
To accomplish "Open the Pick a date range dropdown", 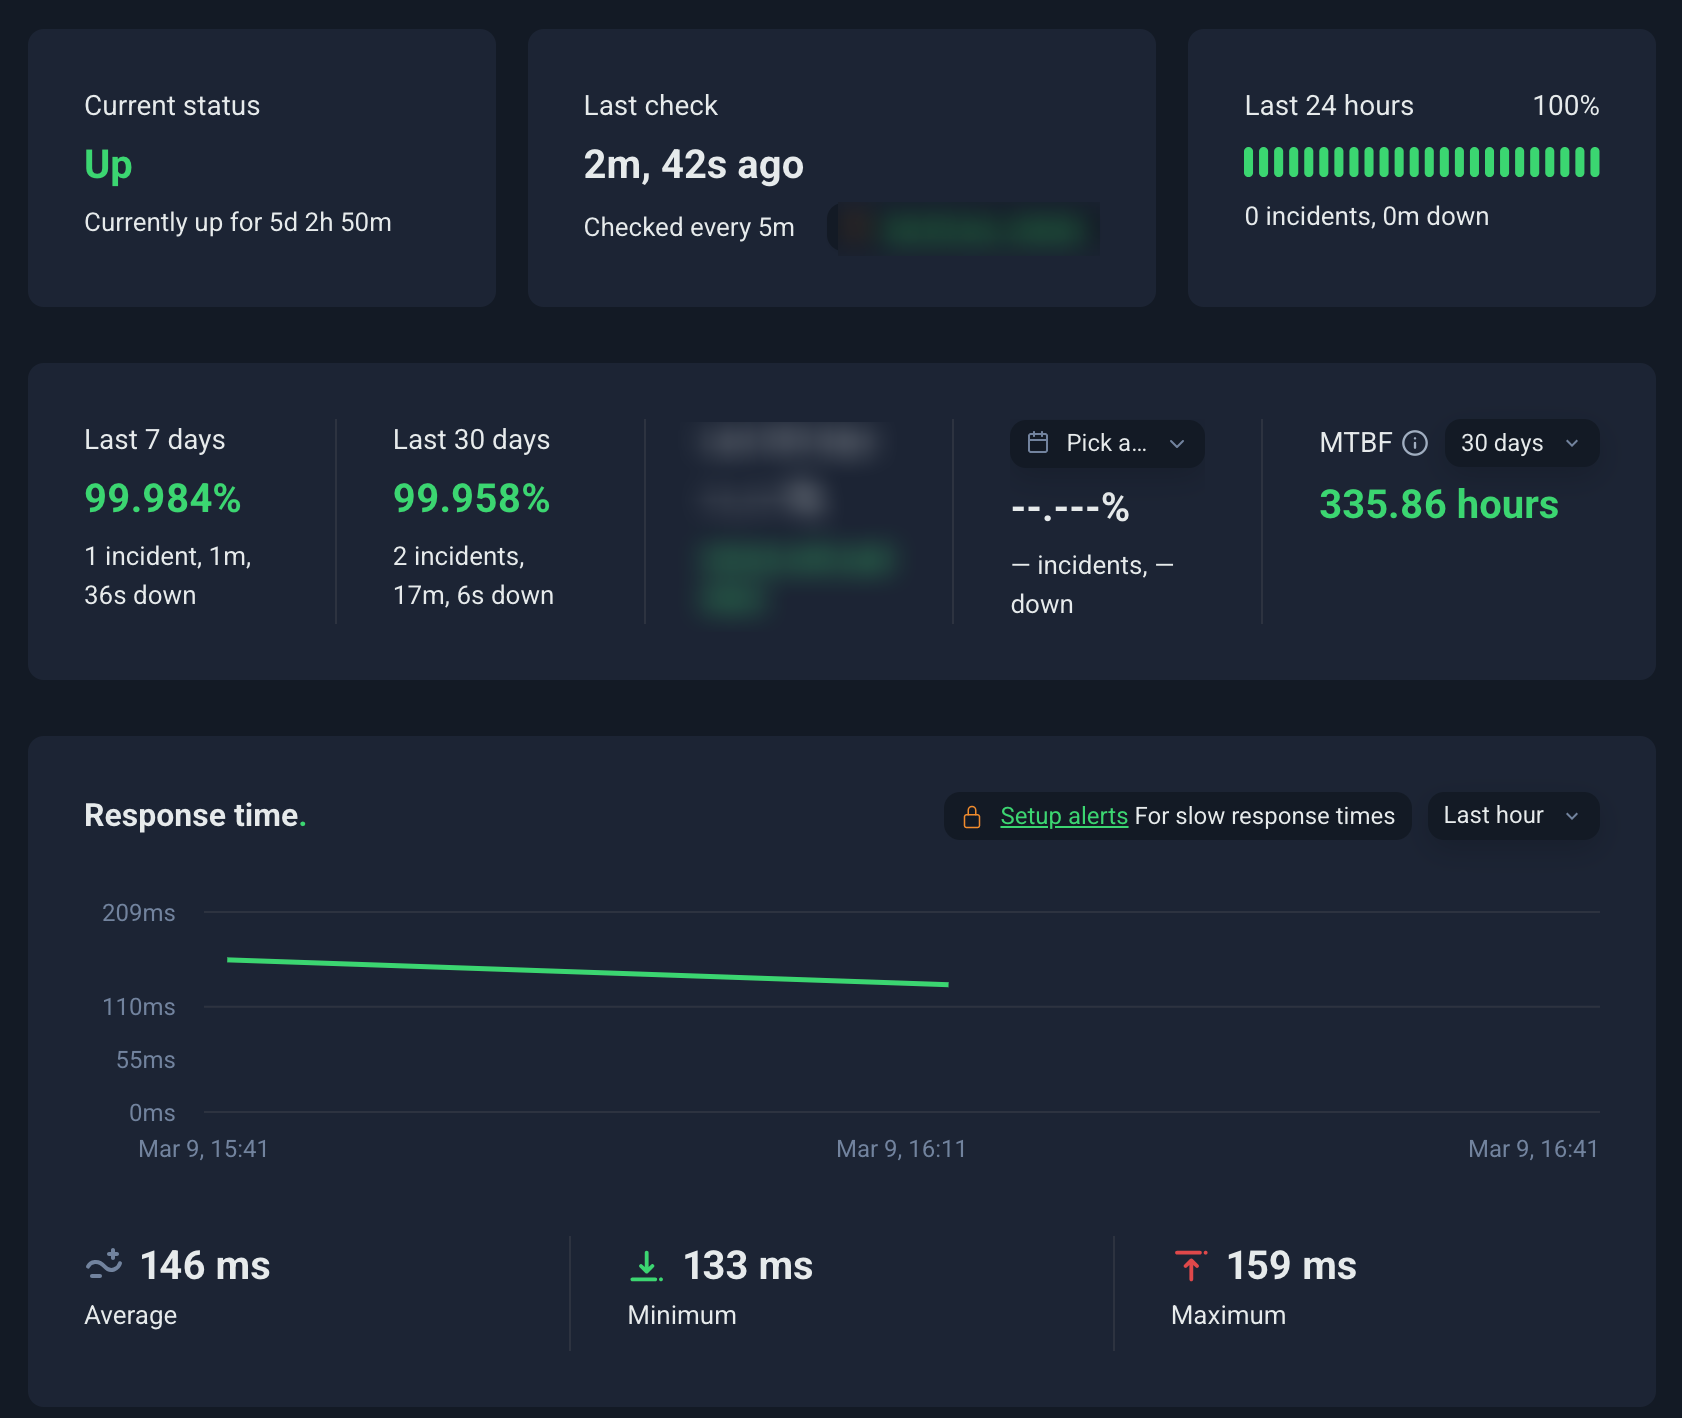I will coord(1106,443).
